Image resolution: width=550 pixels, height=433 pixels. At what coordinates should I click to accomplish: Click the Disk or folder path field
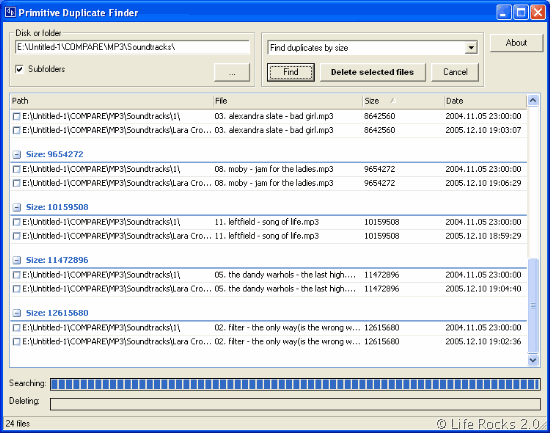pyautogui.click(x=132, y=47)
